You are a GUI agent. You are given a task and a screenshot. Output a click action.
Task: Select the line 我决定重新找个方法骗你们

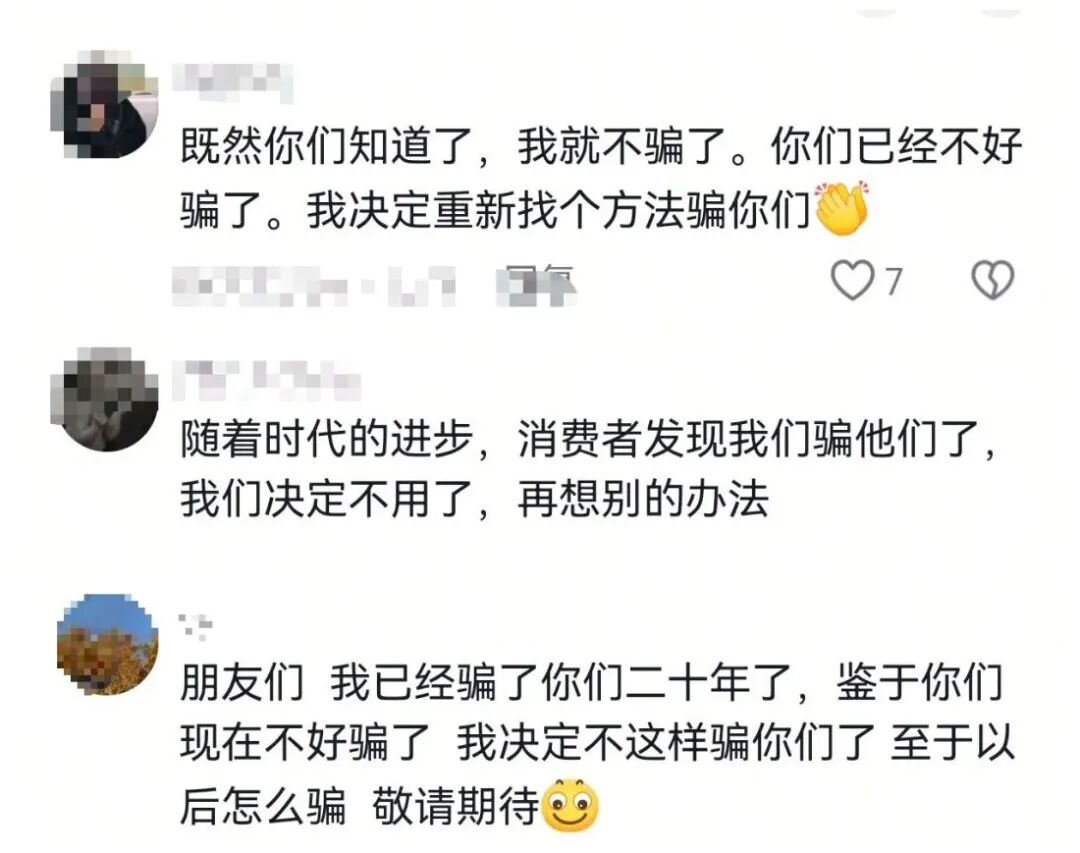pos(559,209)
